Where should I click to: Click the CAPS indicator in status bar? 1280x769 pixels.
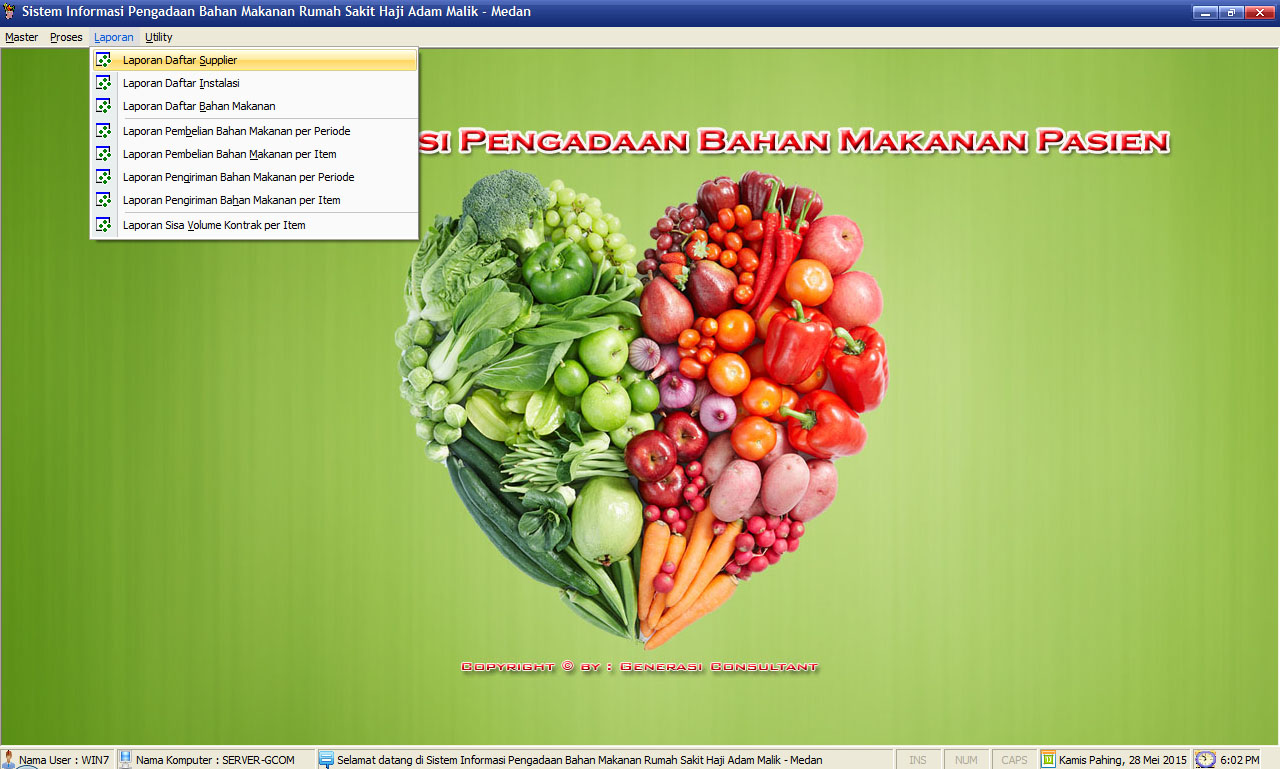1014,760
